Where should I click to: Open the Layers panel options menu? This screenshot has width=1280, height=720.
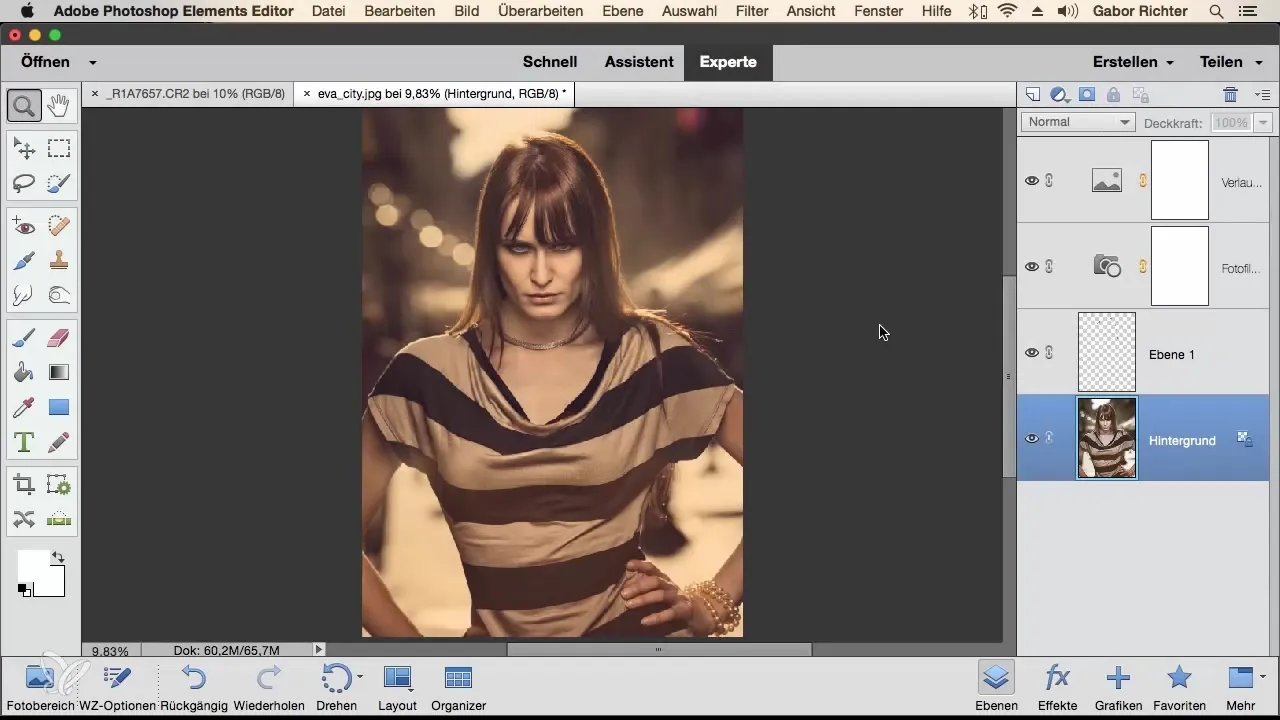(x=1263, y=95)
